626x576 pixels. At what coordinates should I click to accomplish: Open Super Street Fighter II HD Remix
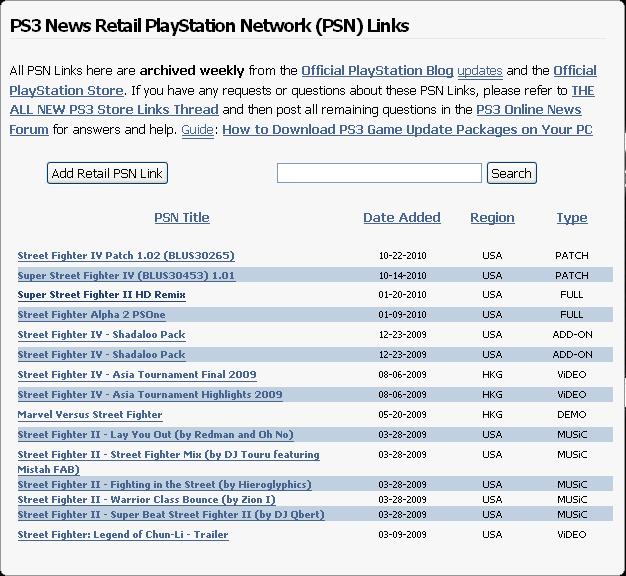102,295
